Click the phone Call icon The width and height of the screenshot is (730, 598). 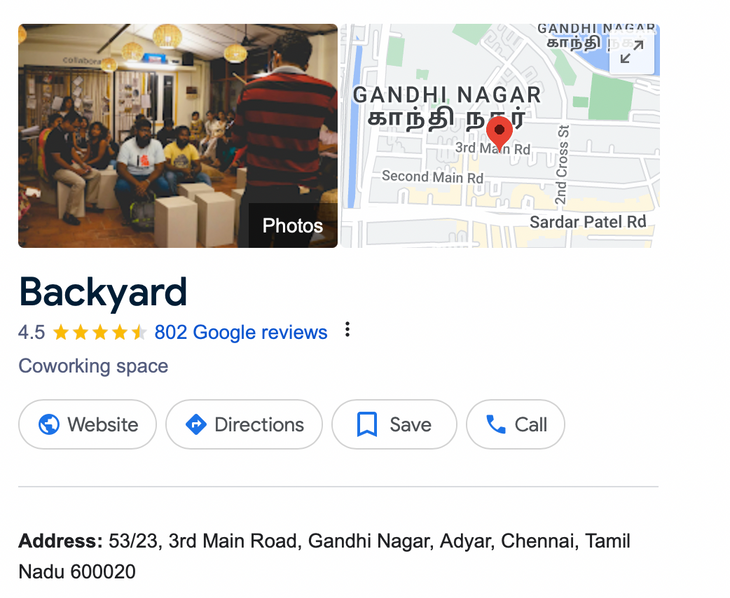click(x=496, y=424)
